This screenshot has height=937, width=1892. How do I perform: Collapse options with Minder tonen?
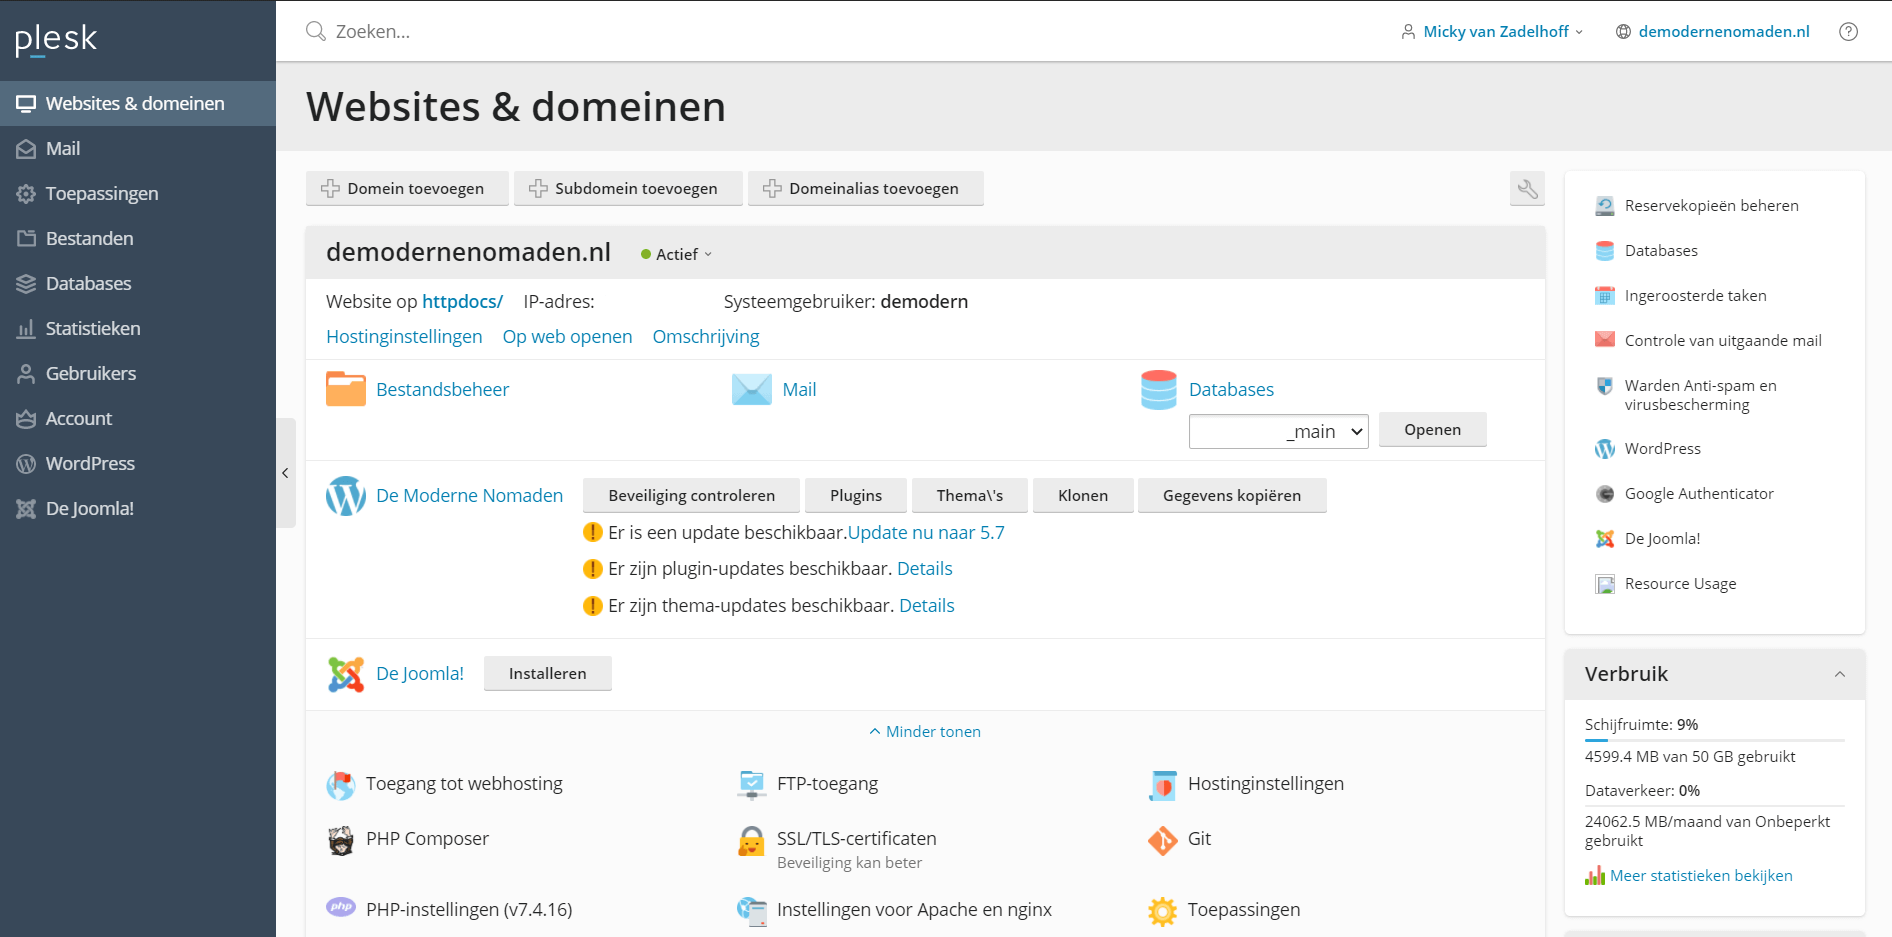[x=925, y=732]
